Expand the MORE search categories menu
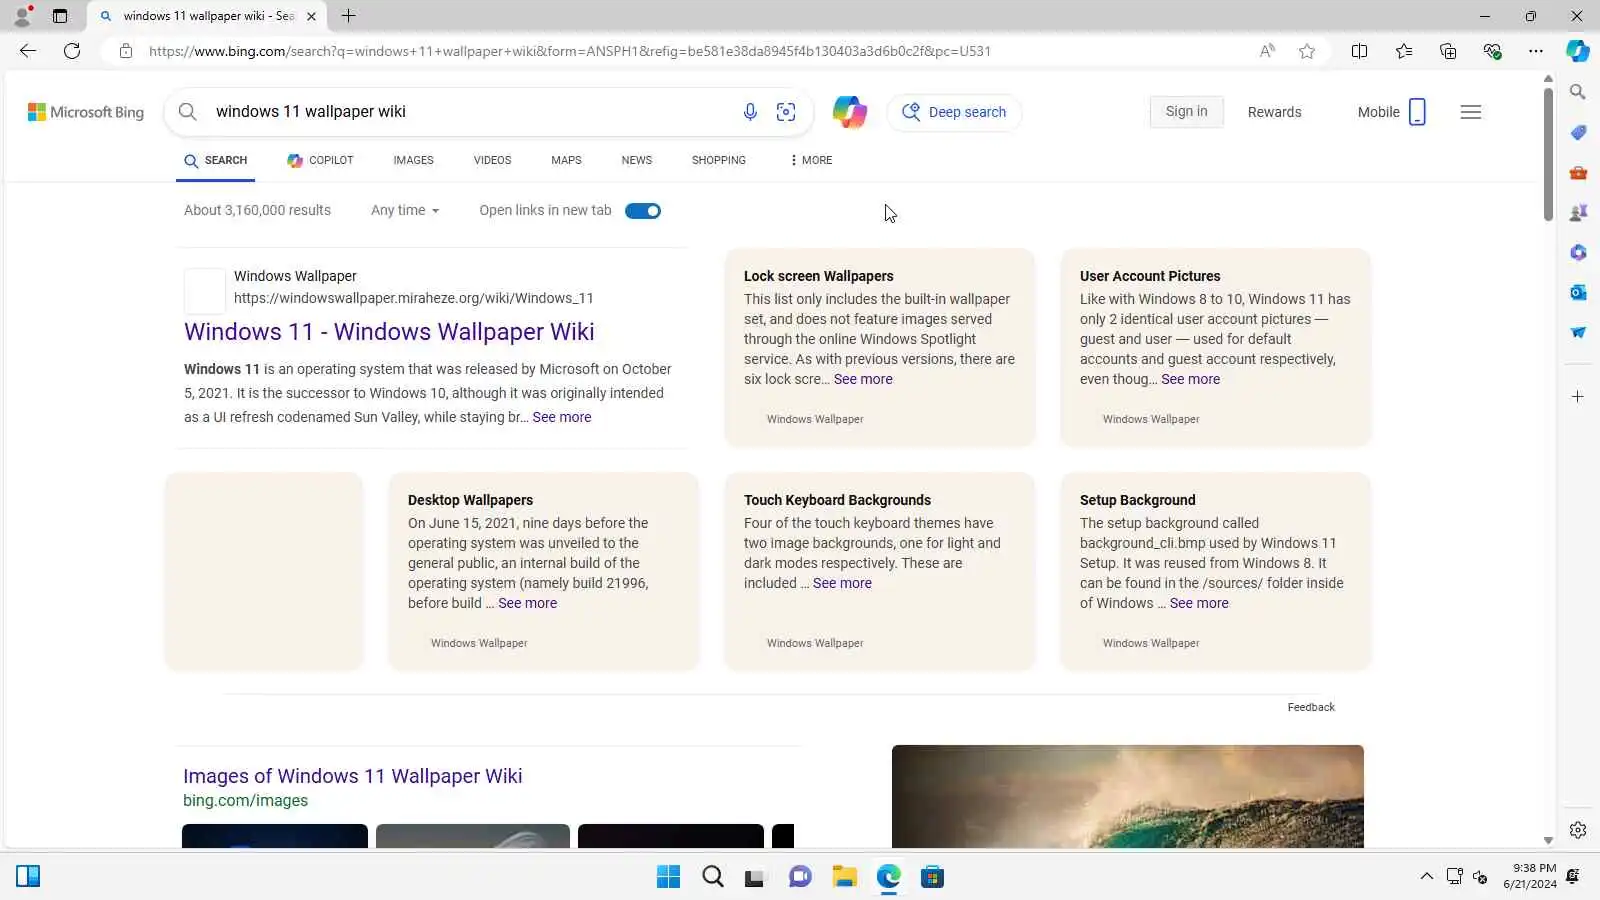1600x900 pixels. click(811, 160)
